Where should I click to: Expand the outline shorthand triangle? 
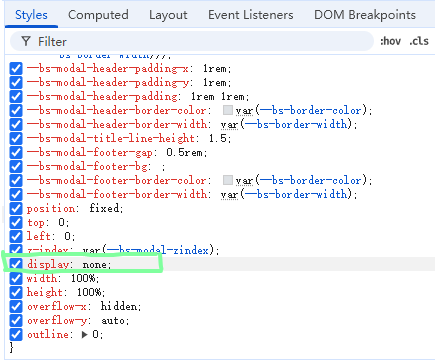point(85,334)
